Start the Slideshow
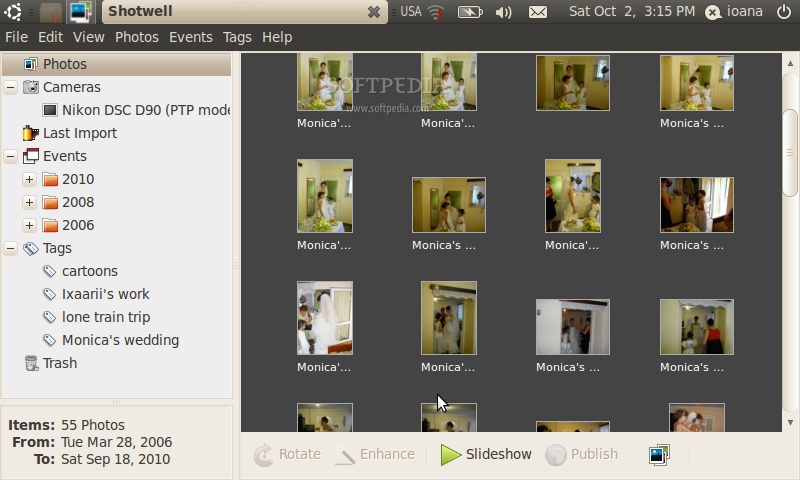 (x=485, y=454)
